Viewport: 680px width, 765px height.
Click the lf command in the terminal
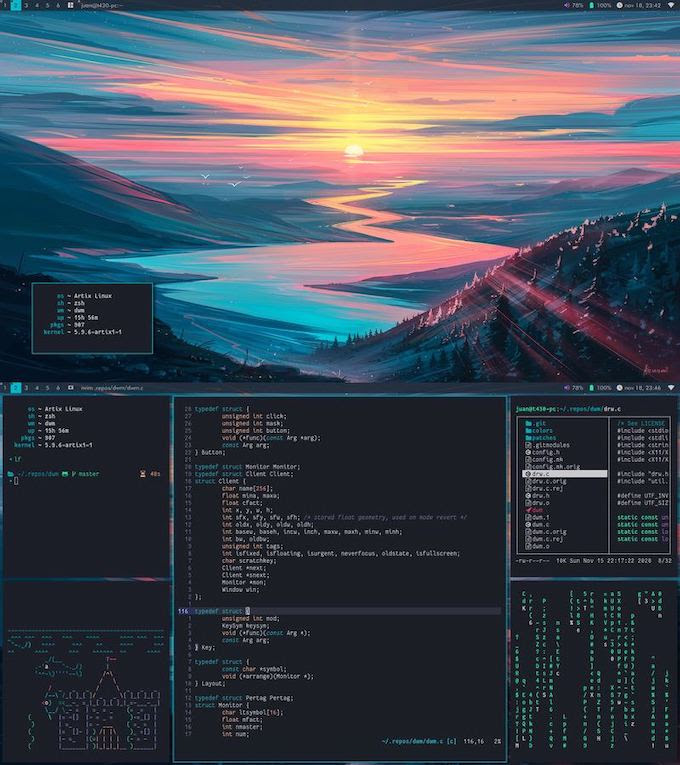(18, 460)
